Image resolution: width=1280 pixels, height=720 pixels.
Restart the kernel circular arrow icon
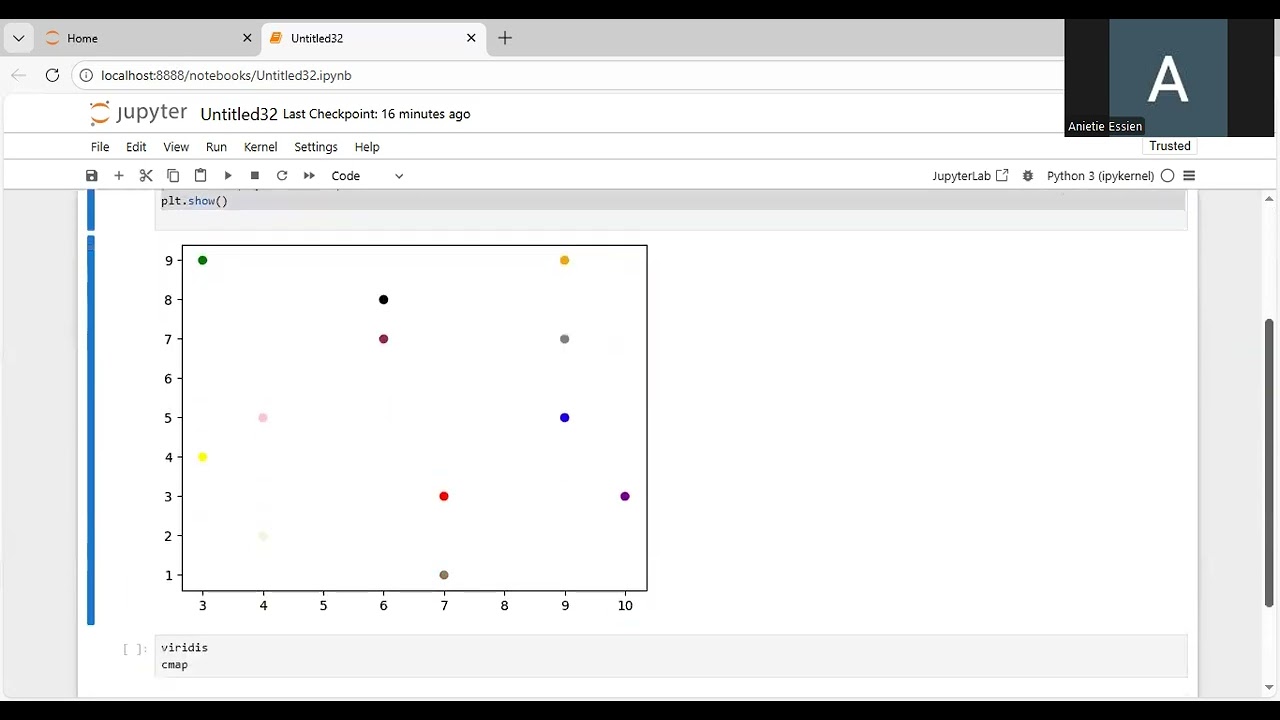[282, 176]
